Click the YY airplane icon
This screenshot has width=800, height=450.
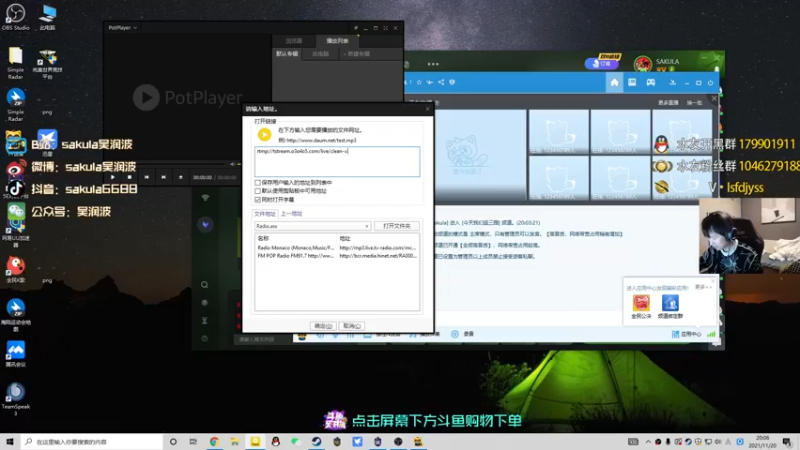(x=430, y=82)
